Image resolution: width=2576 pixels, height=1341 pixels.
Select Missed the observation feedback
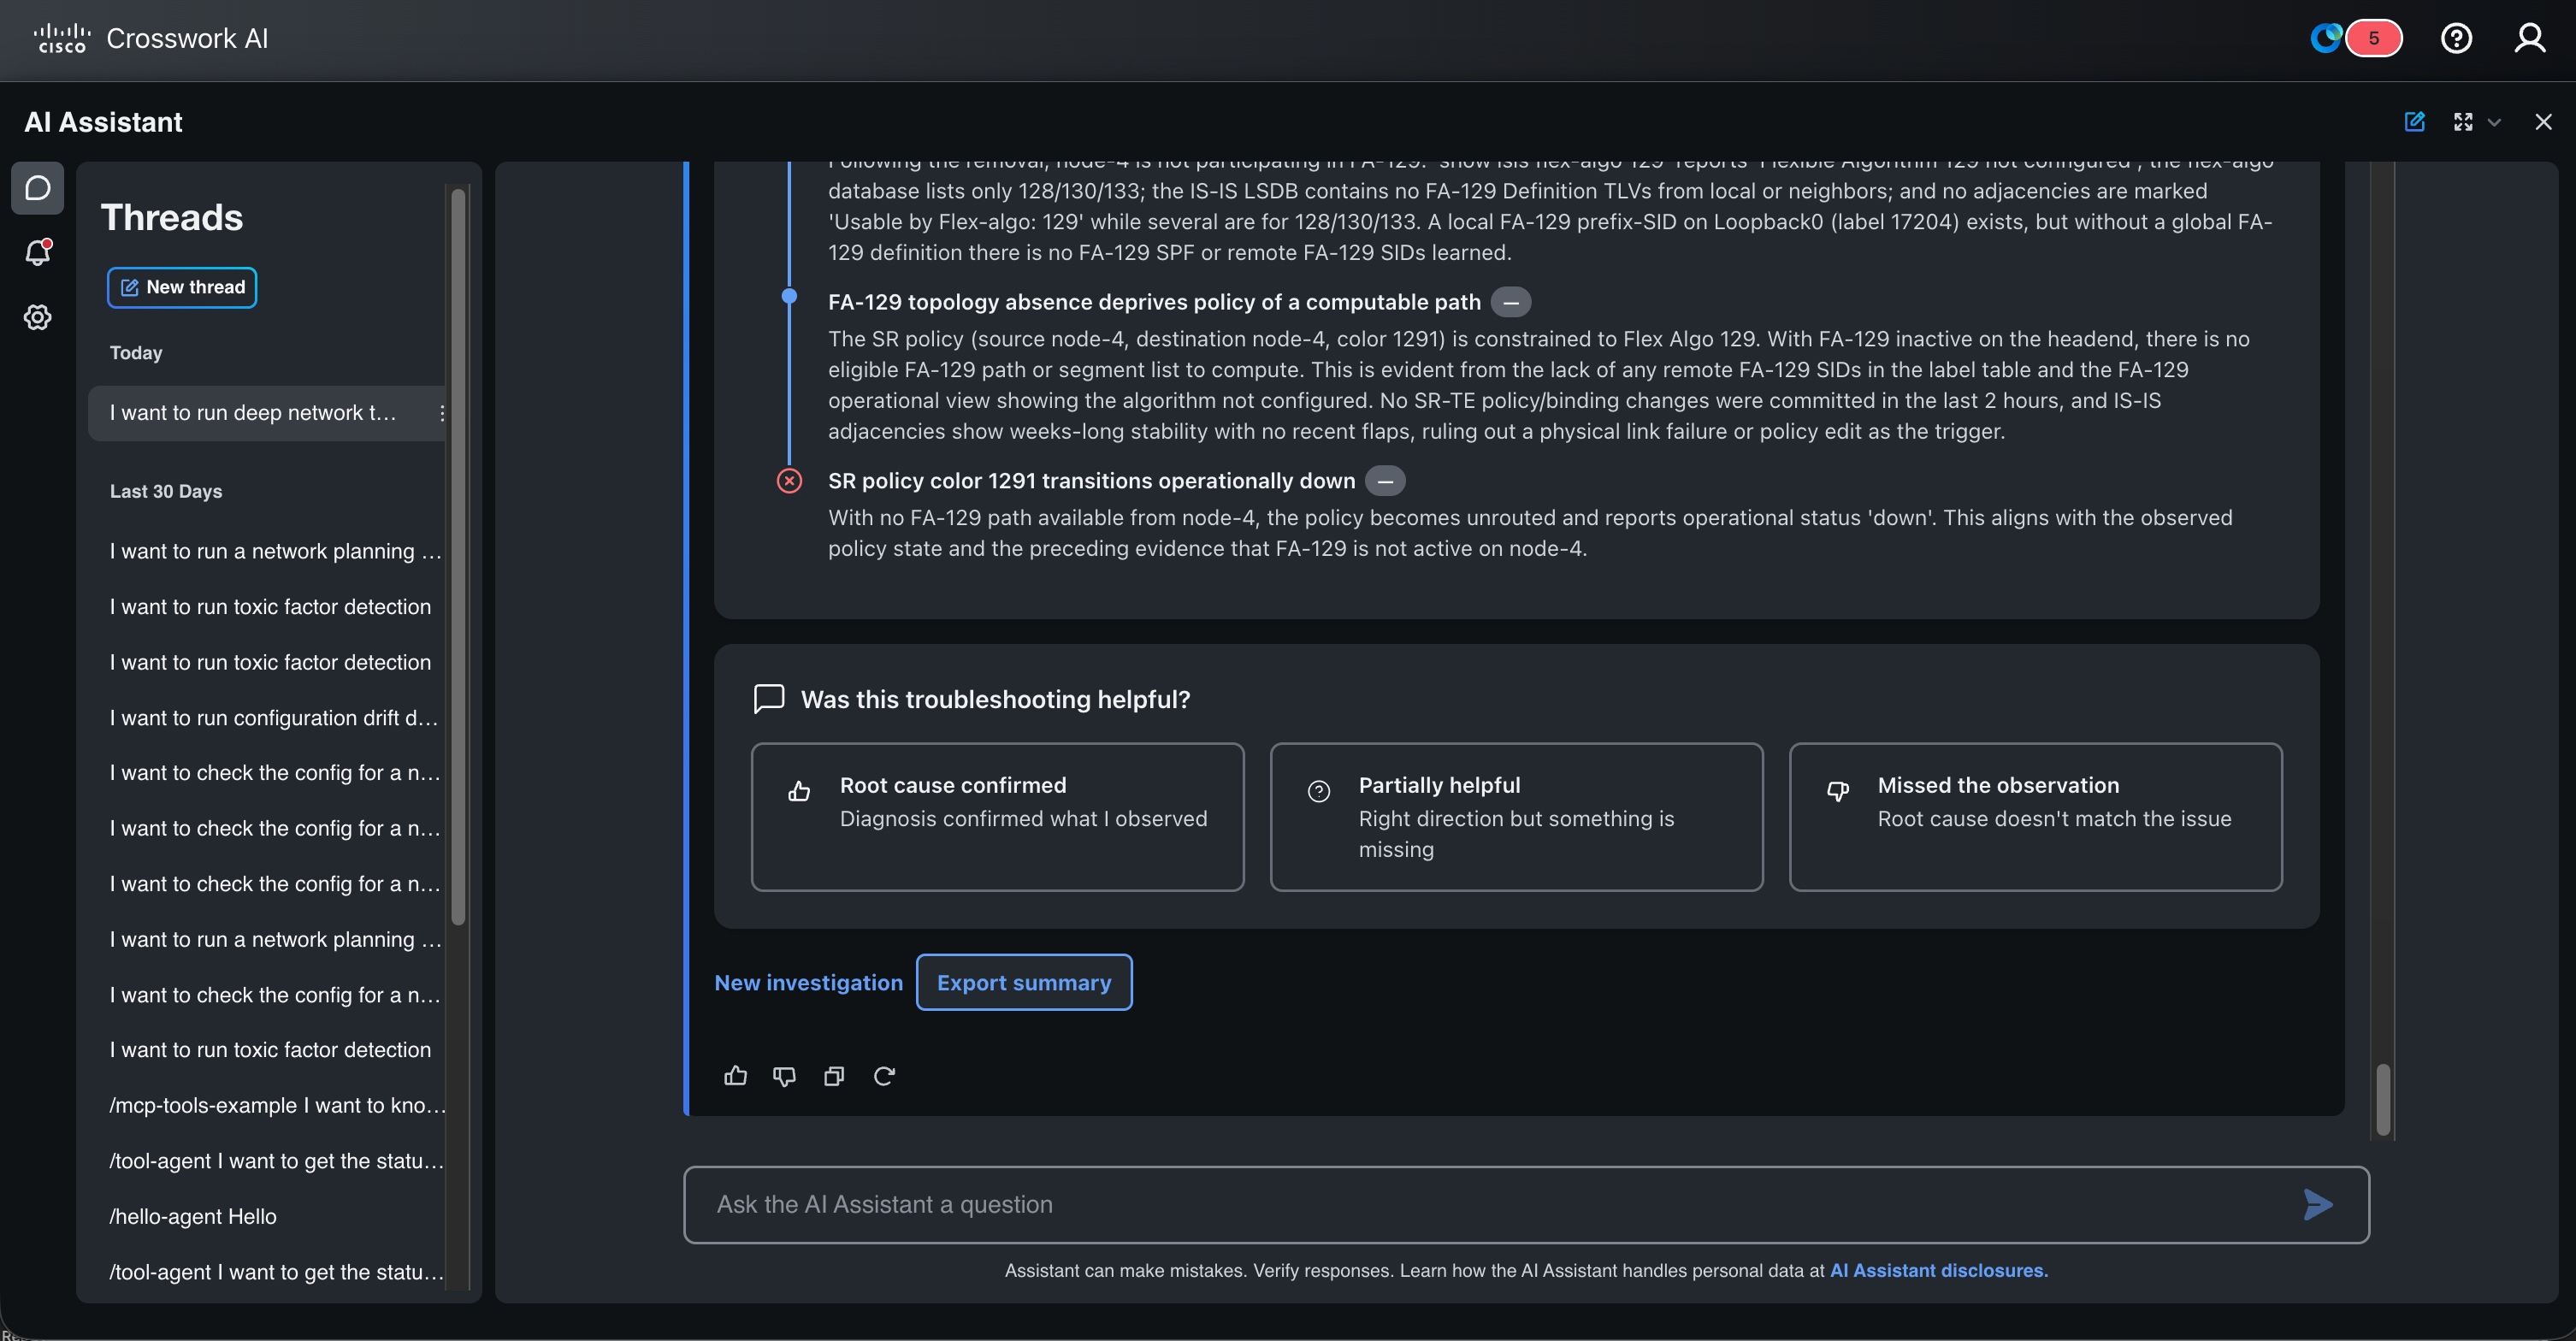click(2035, 816)
